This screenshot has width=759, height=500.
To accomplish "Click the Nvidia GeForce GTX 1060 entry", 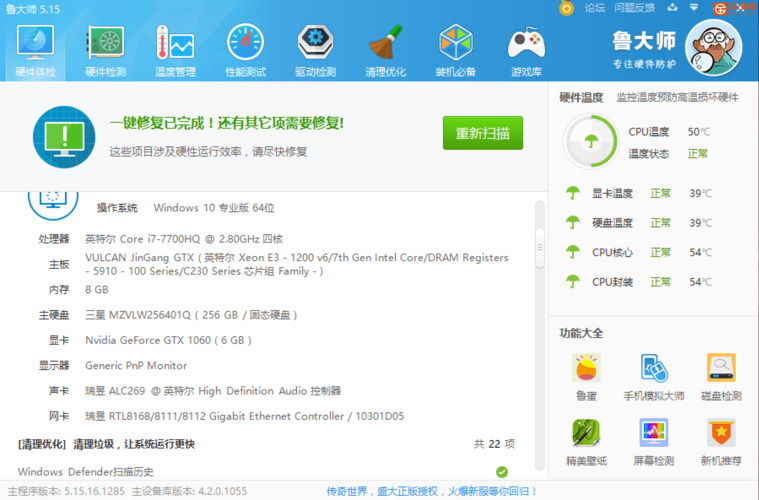I will pos(168,340).
